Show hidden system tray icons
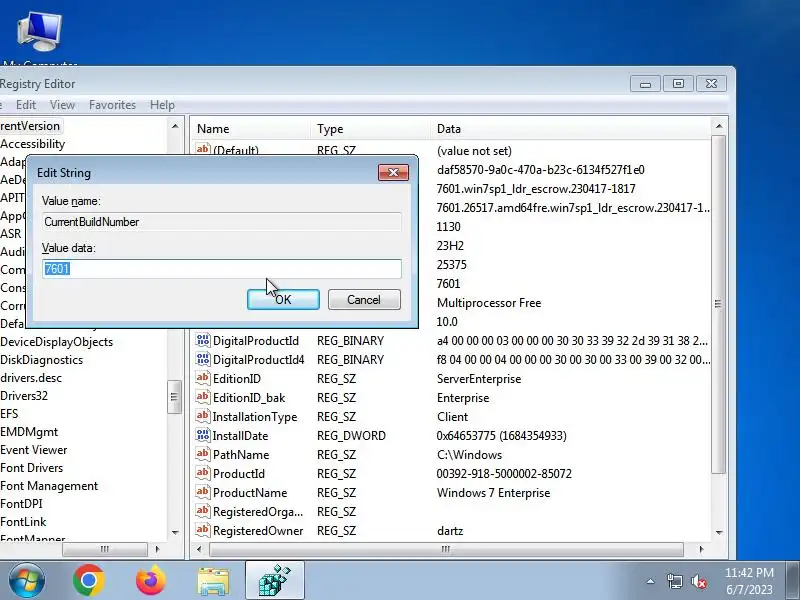 click(651, 581)
